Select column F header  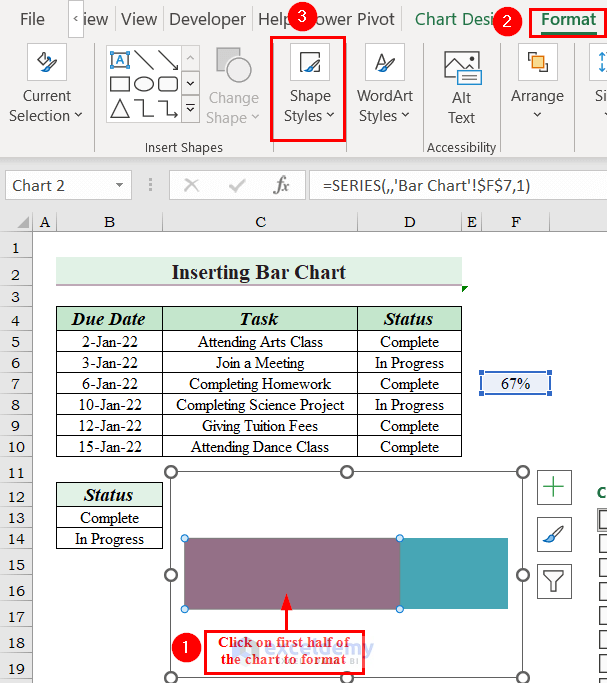(x=516, y=222)
